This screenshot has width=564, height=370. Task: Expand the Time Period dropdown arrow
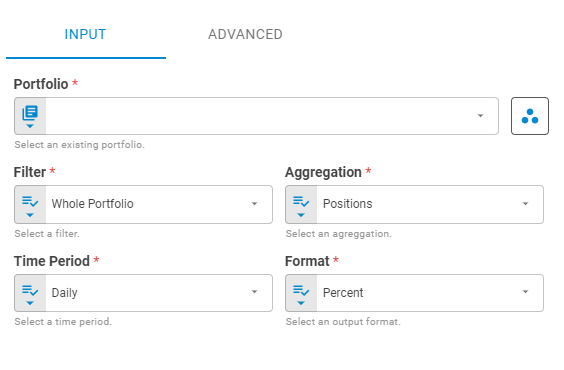[254, 292]
